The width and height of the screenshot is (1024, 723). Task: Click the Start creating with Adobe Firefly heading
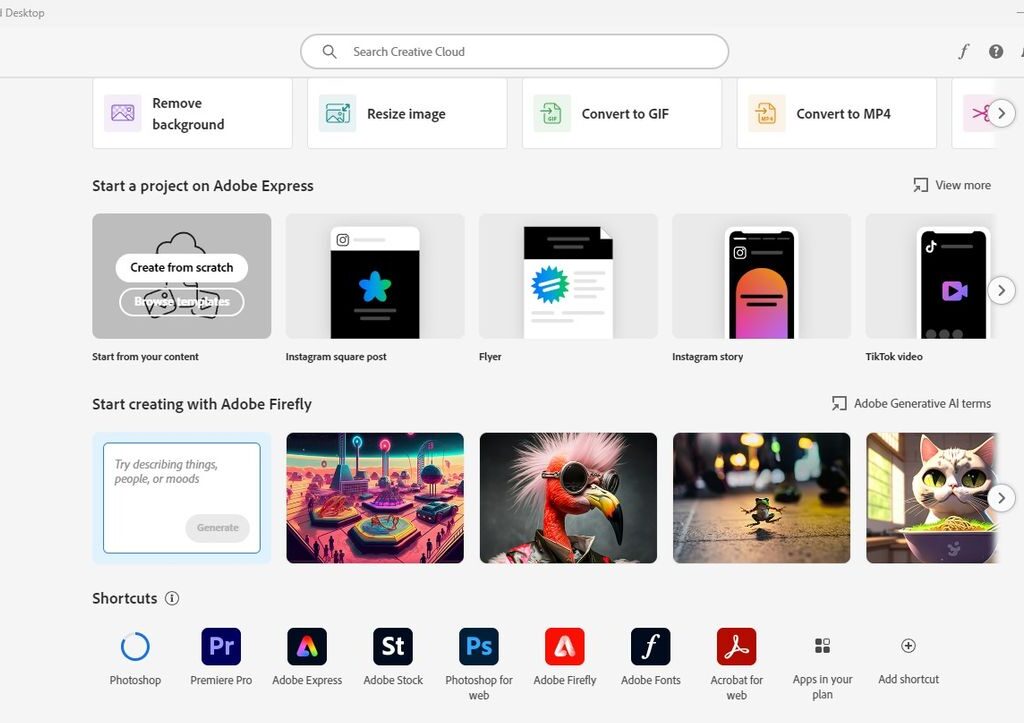202,404
